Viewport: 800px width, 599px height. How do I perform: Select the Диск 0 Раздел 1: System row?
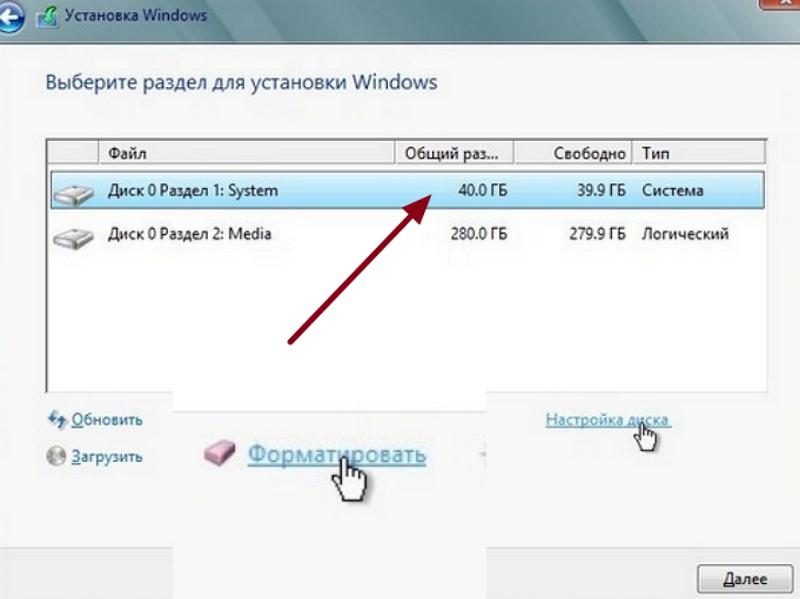408,190
